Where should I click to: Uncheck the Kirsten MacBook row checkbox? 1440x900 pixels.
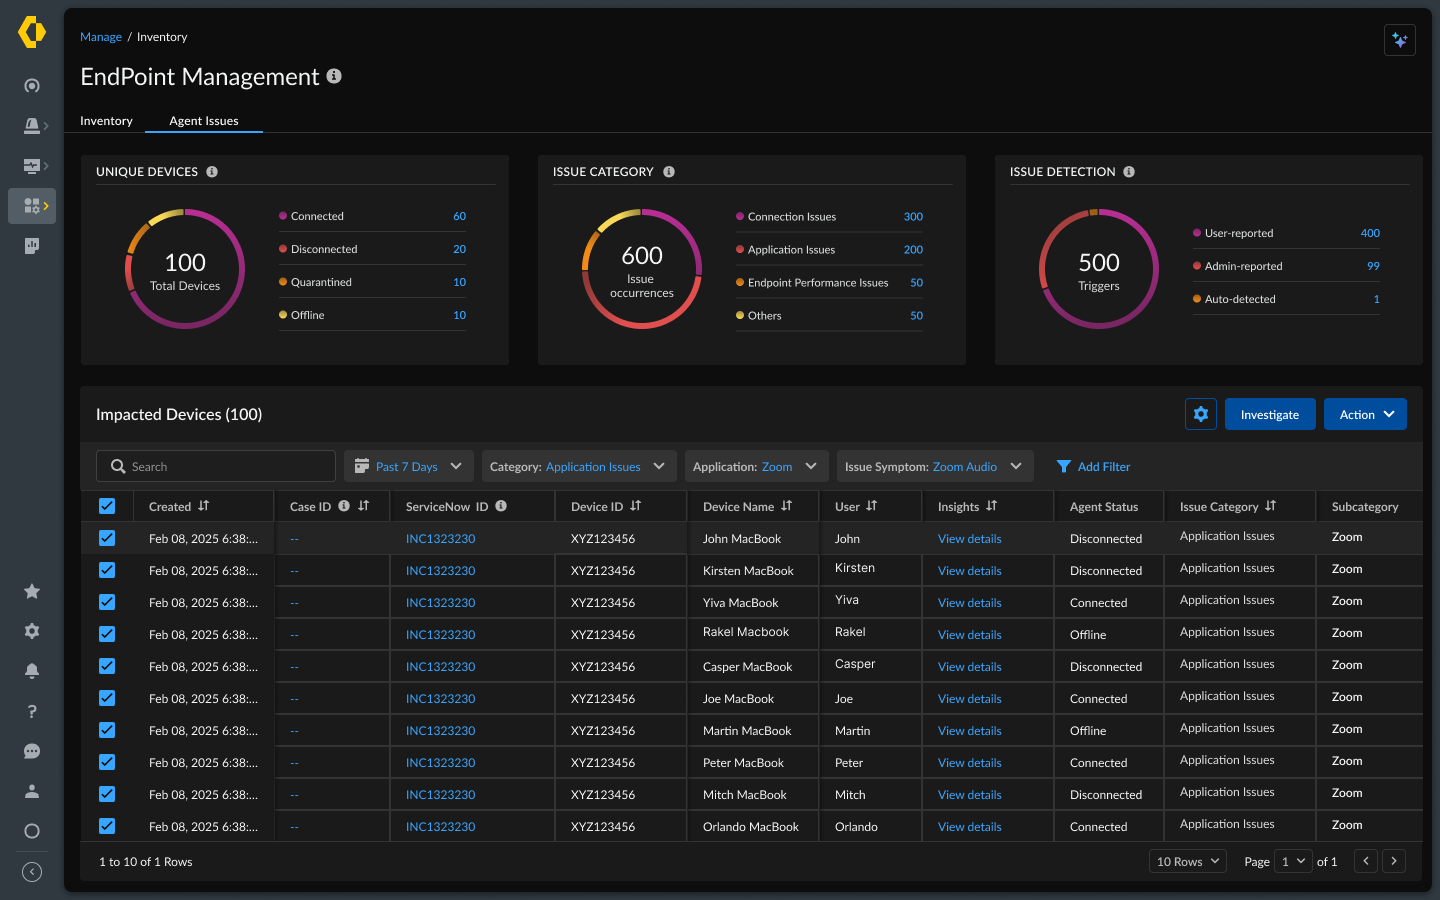click(107, 570)
